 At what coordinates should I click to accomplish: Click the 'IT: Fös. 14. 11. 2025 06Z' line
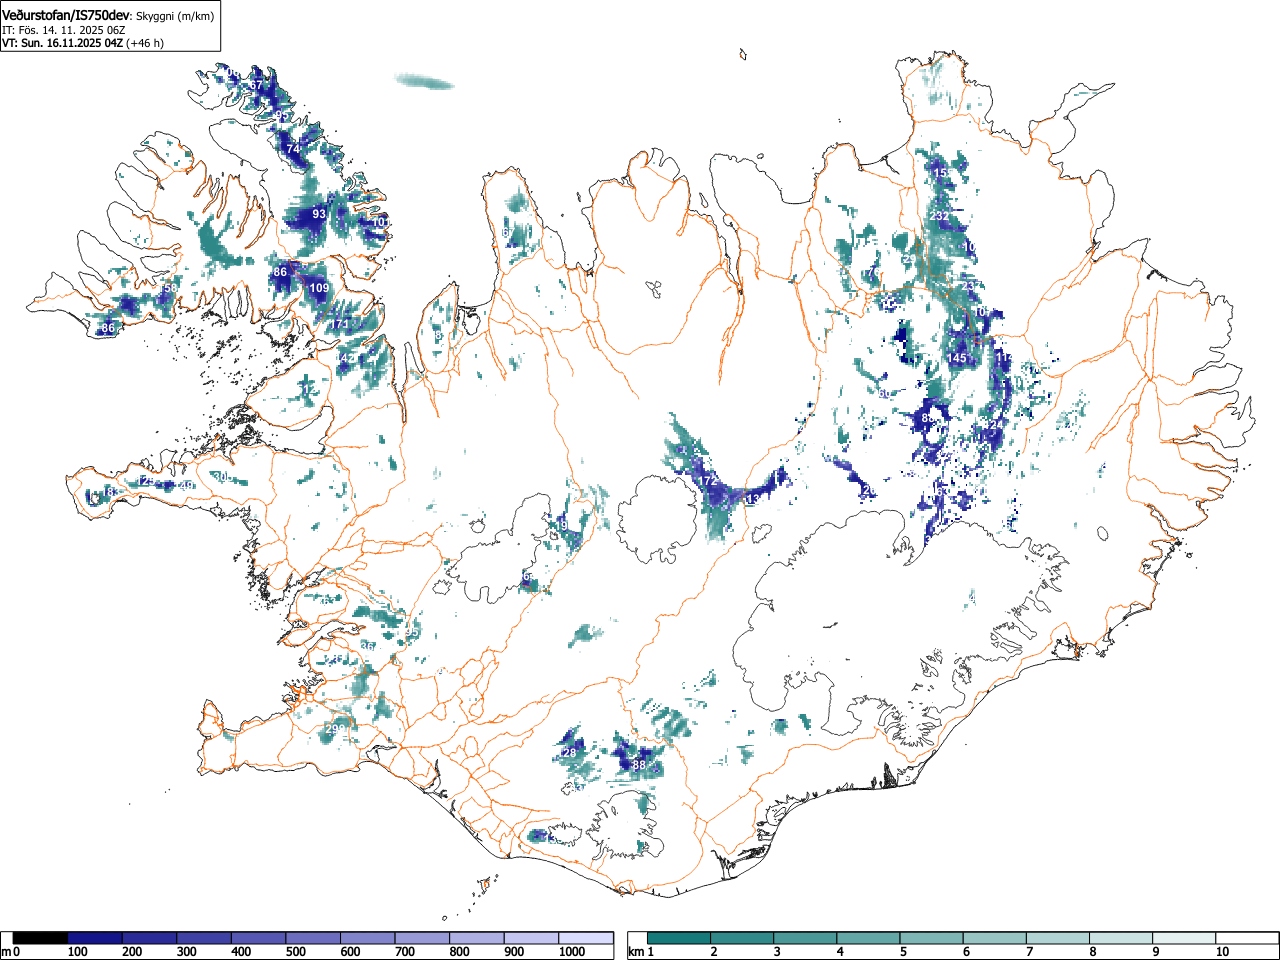(x=63, y=30)
